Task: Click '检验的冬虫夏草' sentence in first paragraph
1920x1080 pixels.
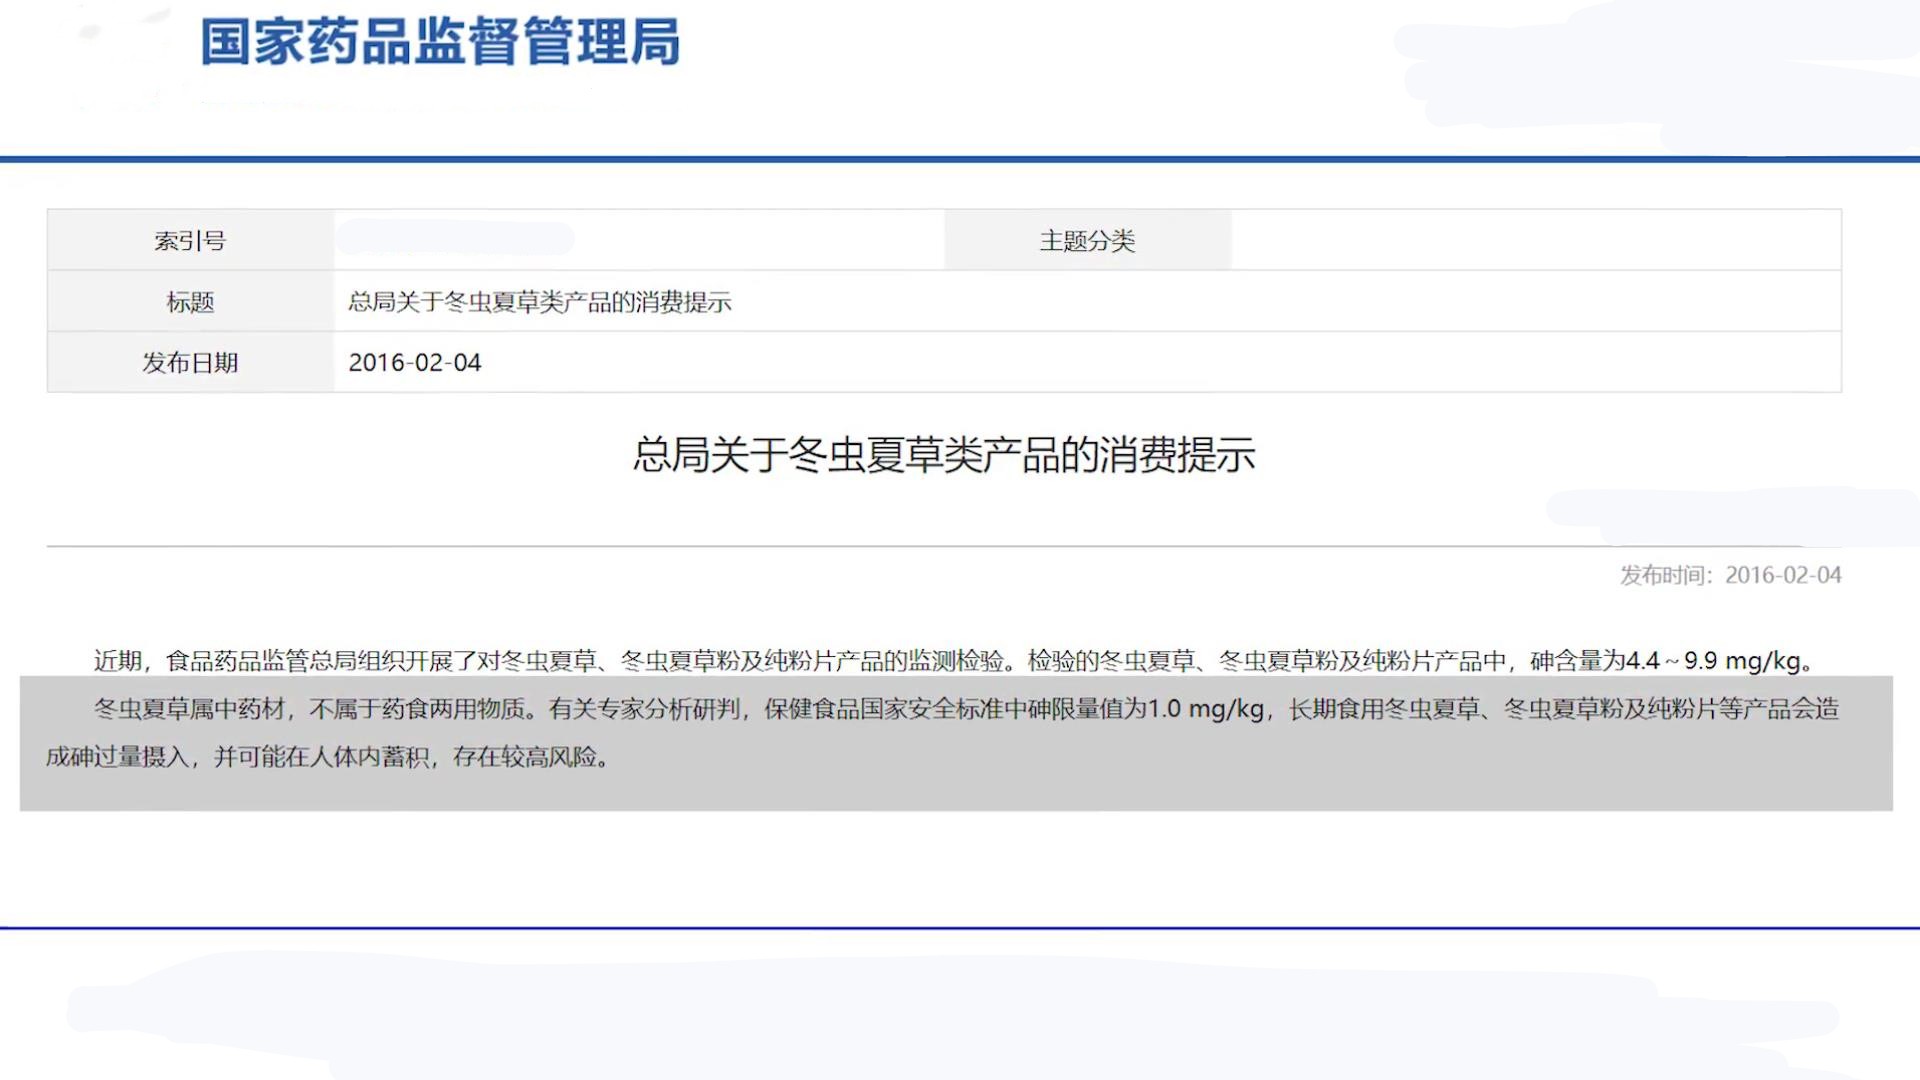Action: point(1110,661)
